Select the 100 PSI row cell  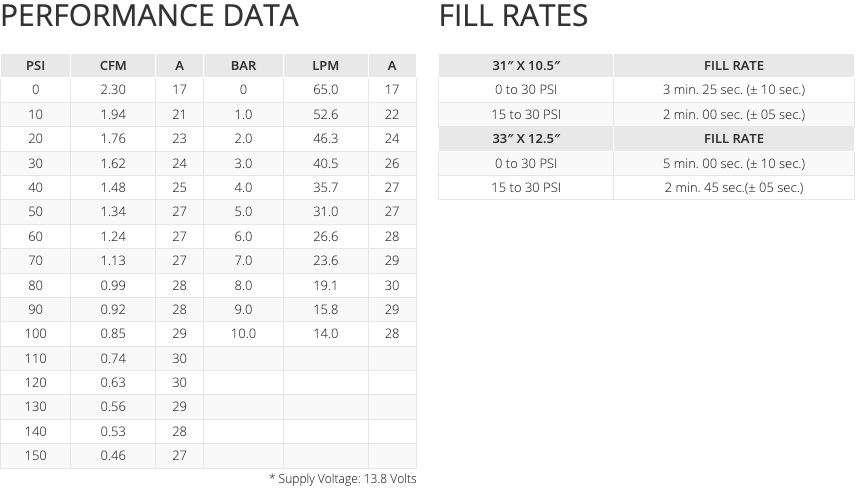point(36,334)
